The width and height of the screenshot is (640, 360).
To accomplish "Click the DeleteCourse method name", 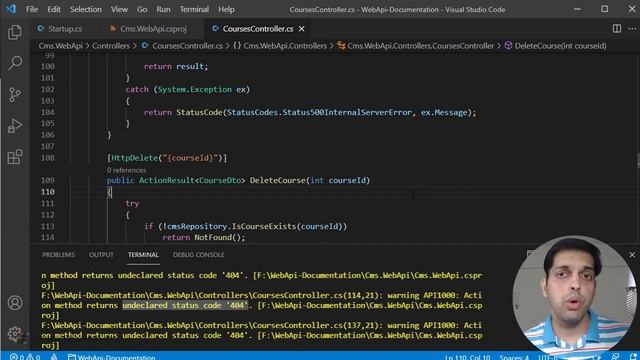I will click(278, 180).
